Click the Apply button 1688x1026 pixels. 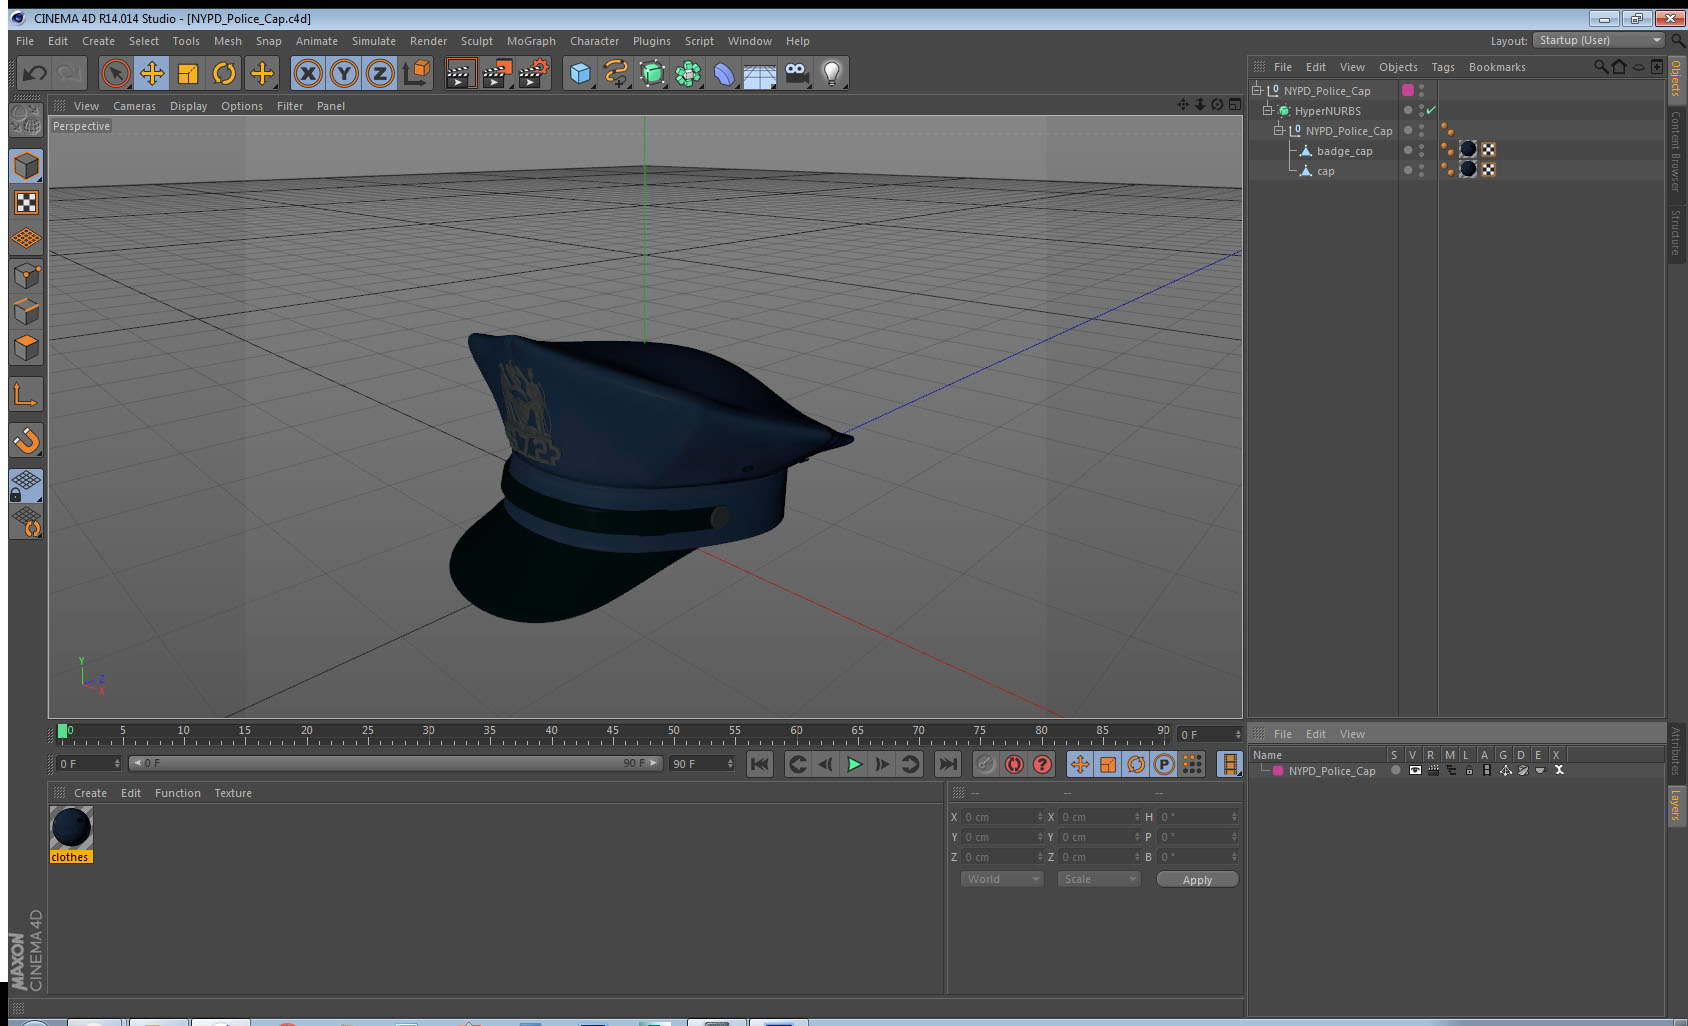pyautogui.click(x=1197, y=880)
